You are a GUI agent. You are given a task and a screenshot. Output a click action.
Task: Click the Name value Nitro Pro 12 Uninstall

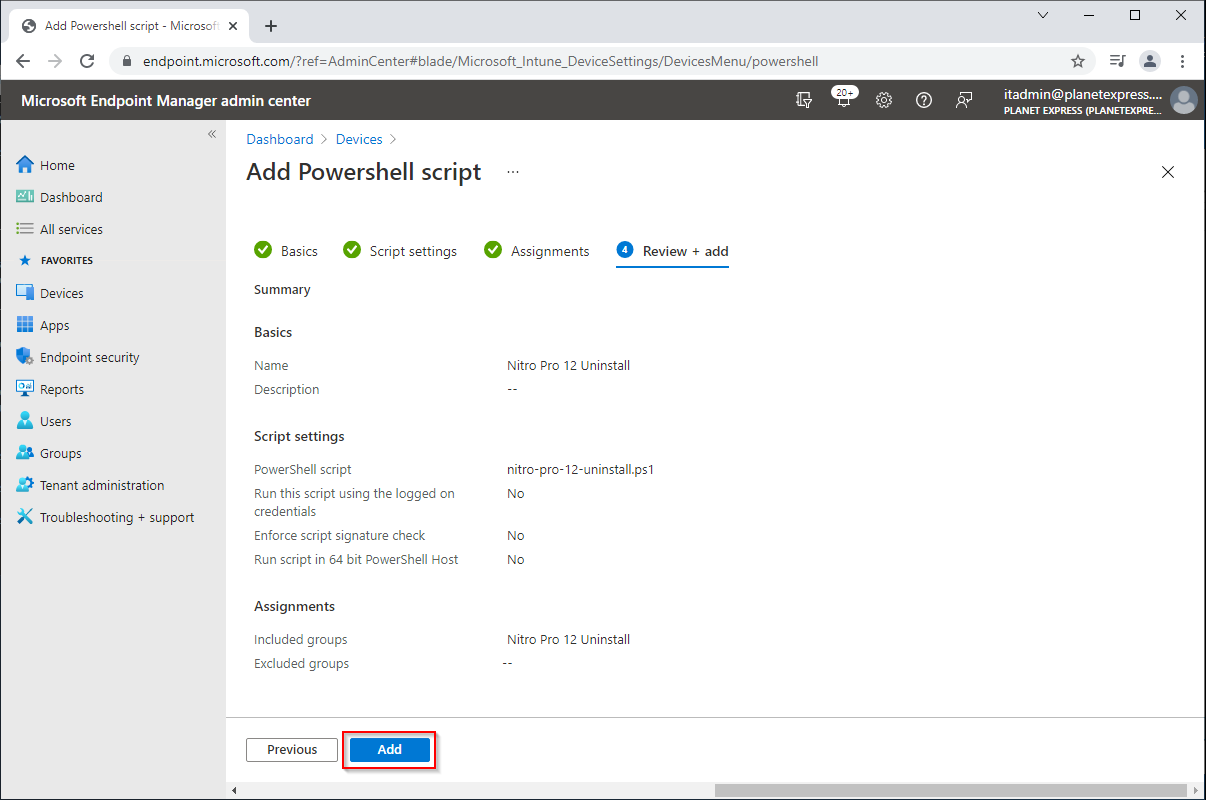point(568,365)
